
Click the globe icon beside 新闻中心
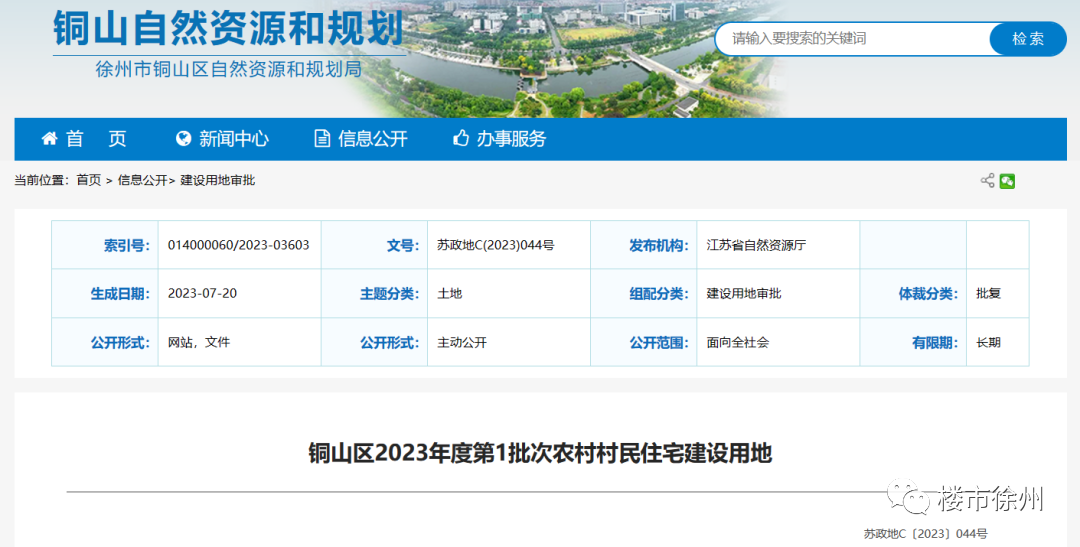[x=183, y=138]
